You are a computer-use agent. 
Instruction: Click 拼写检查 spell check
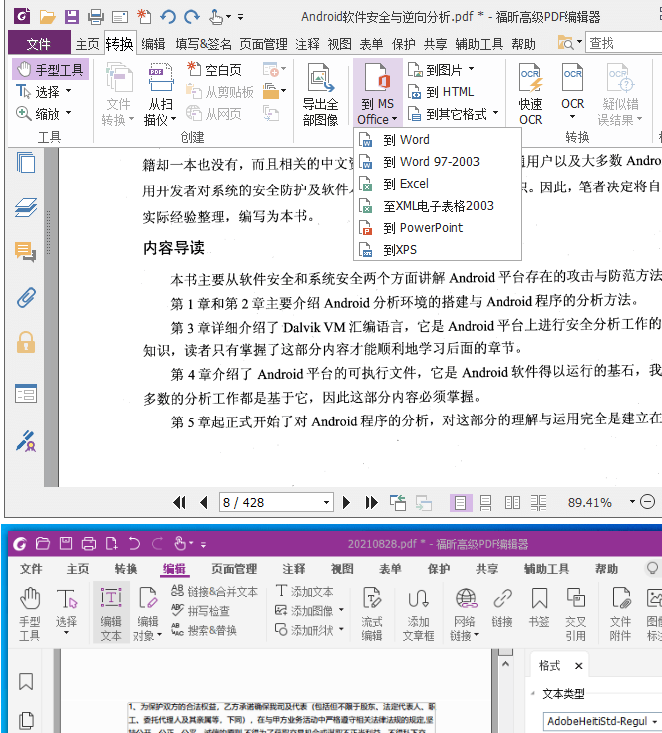pos(201,611)
